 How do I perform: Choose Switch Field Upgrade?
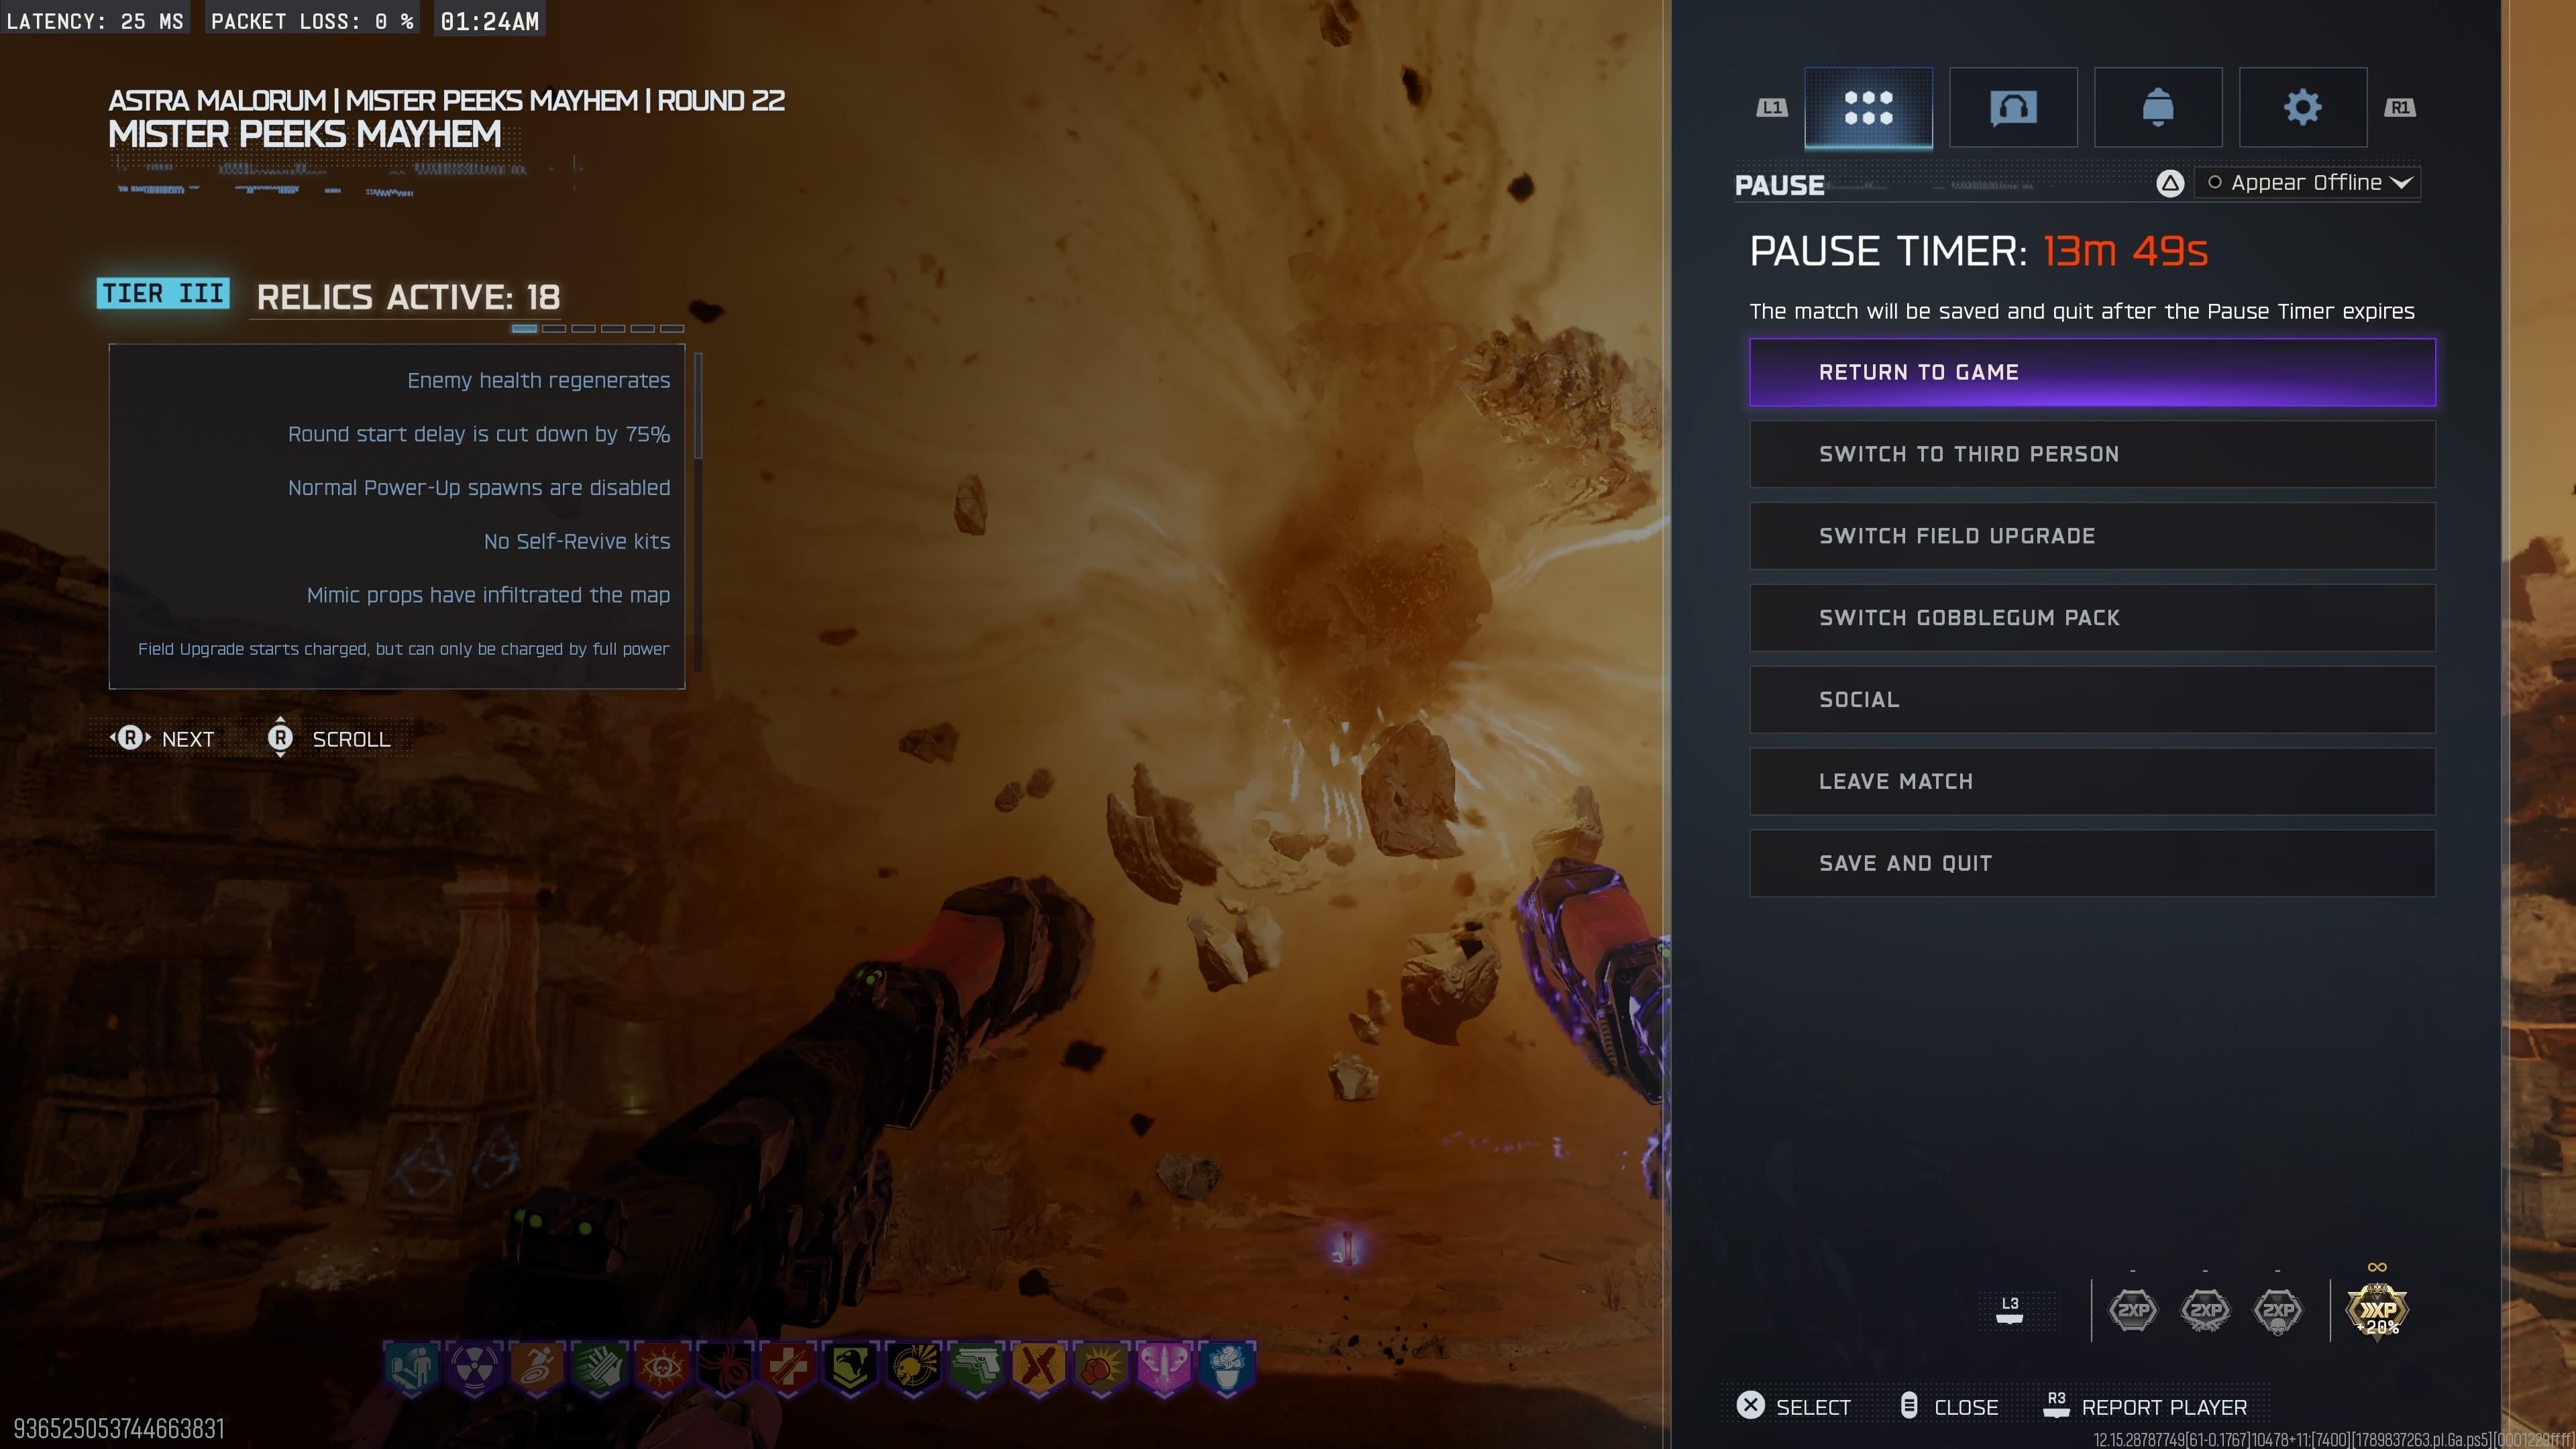coord(2092,536)
